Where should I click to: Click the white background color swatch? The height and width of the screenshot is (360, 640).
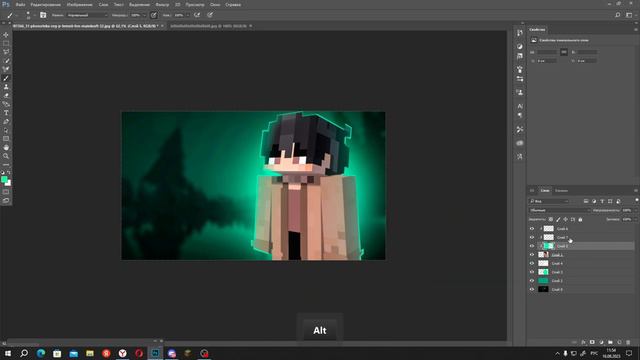(x=9, y=184)
